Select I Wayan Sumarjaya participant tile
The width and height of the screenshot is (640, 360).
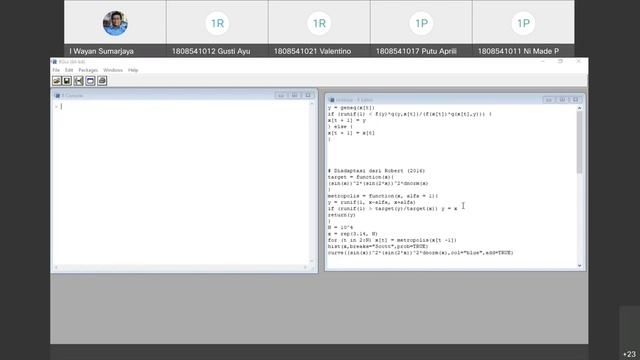[115, 28]
